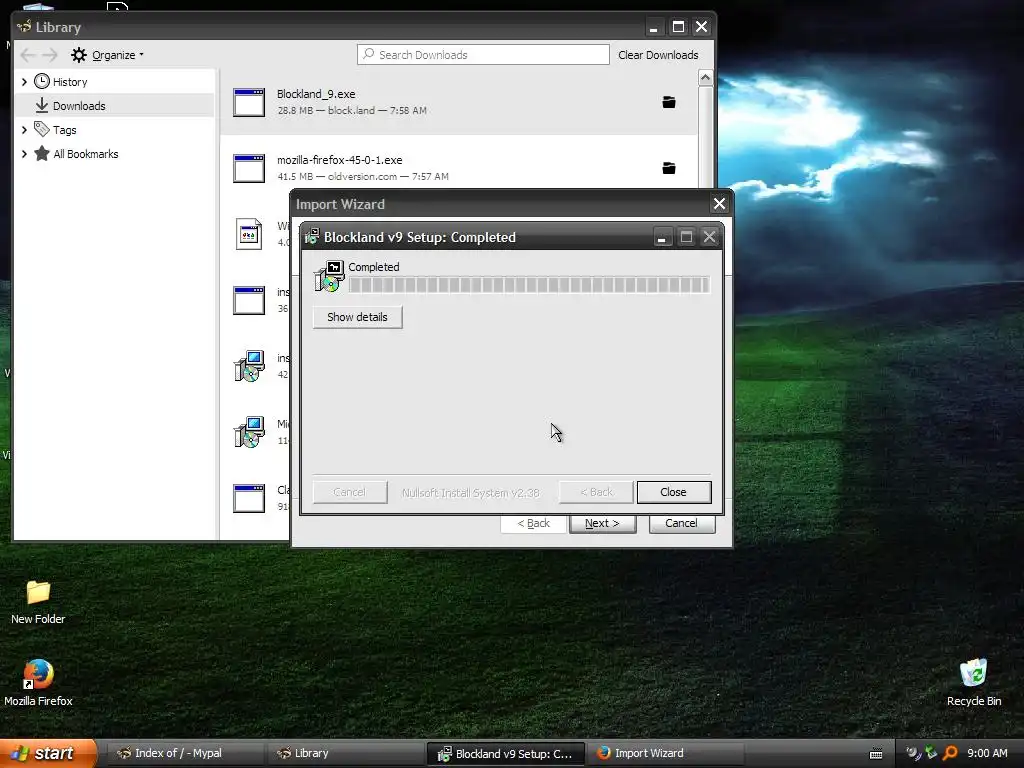Viewport: 1024px width, 768px height.
Task: Expand the Tags tree item
Action: click(x=24, y=130)
